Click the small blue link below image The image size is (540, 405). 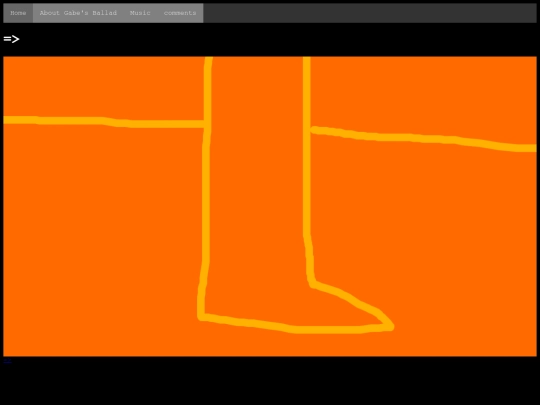[x=7, y=361]
